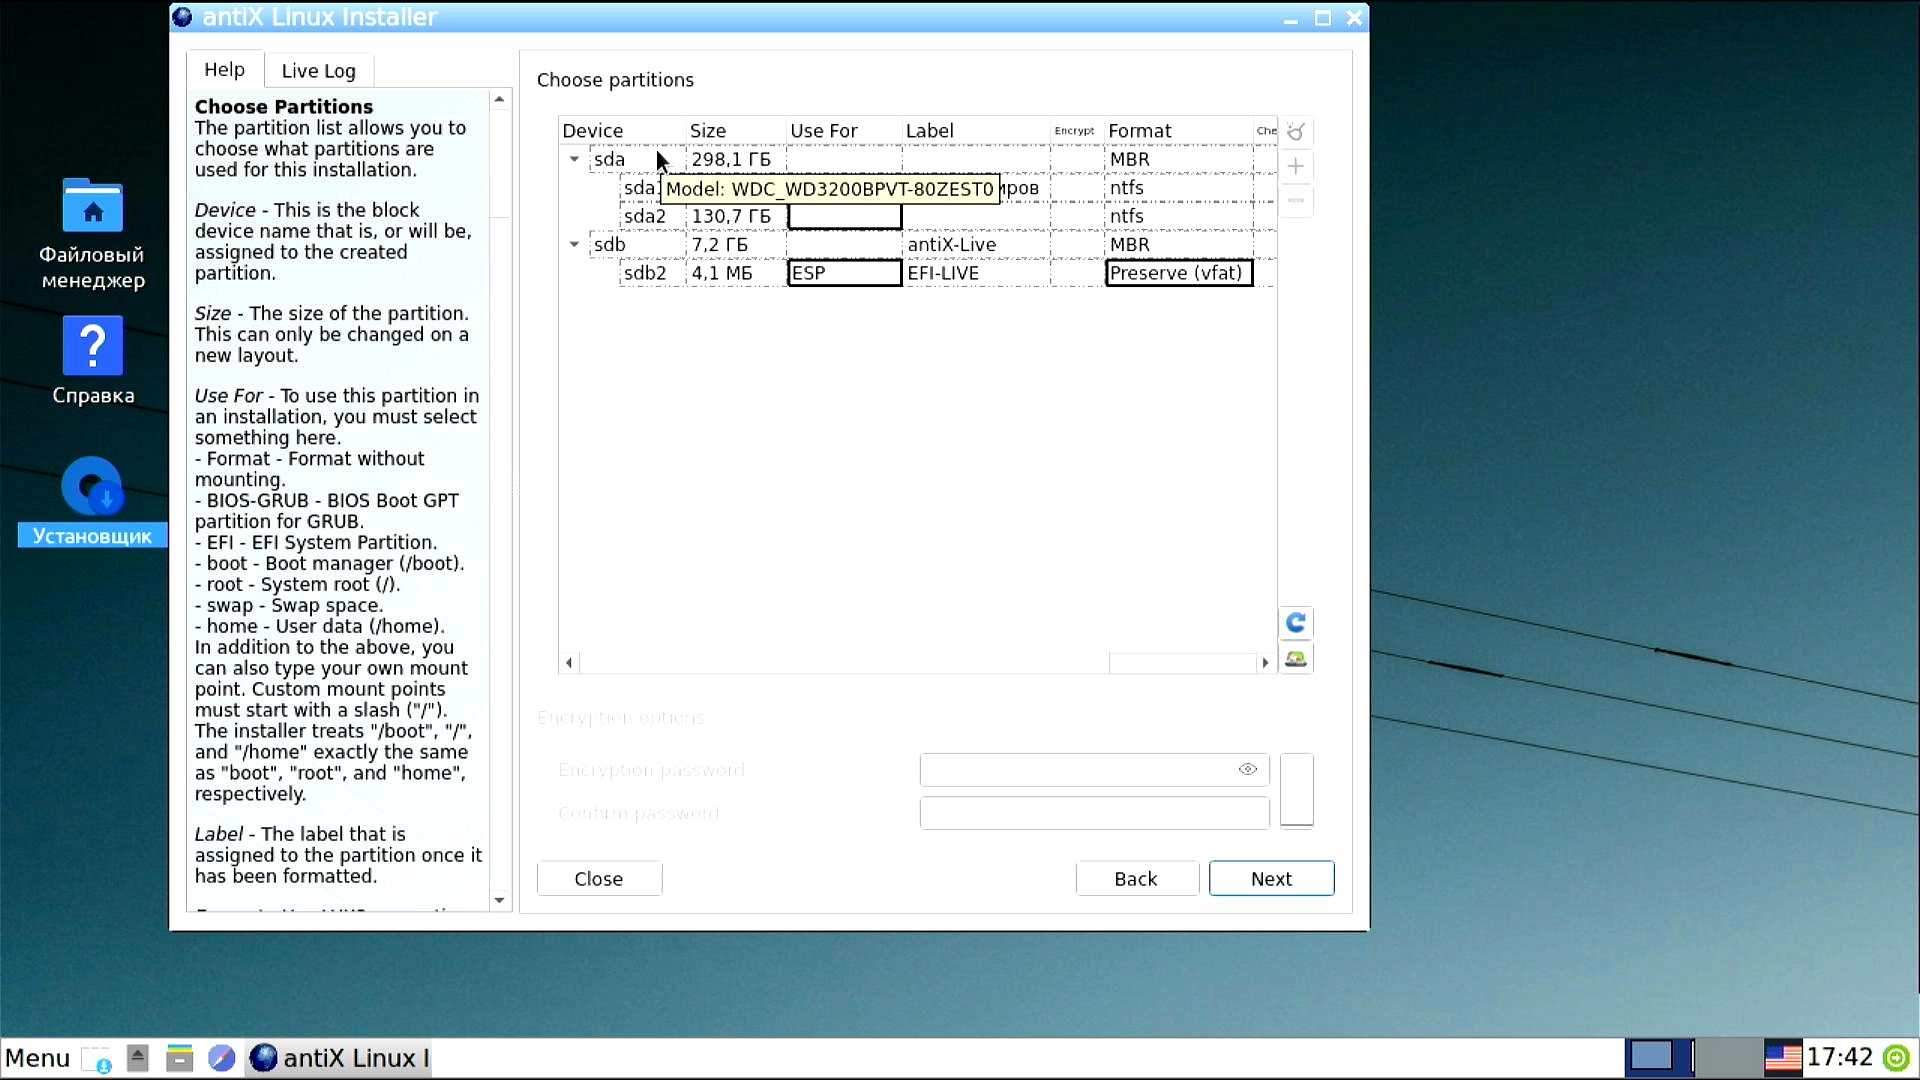
Task: Click the 130,7 ГБ size cell
Action: 736,216
